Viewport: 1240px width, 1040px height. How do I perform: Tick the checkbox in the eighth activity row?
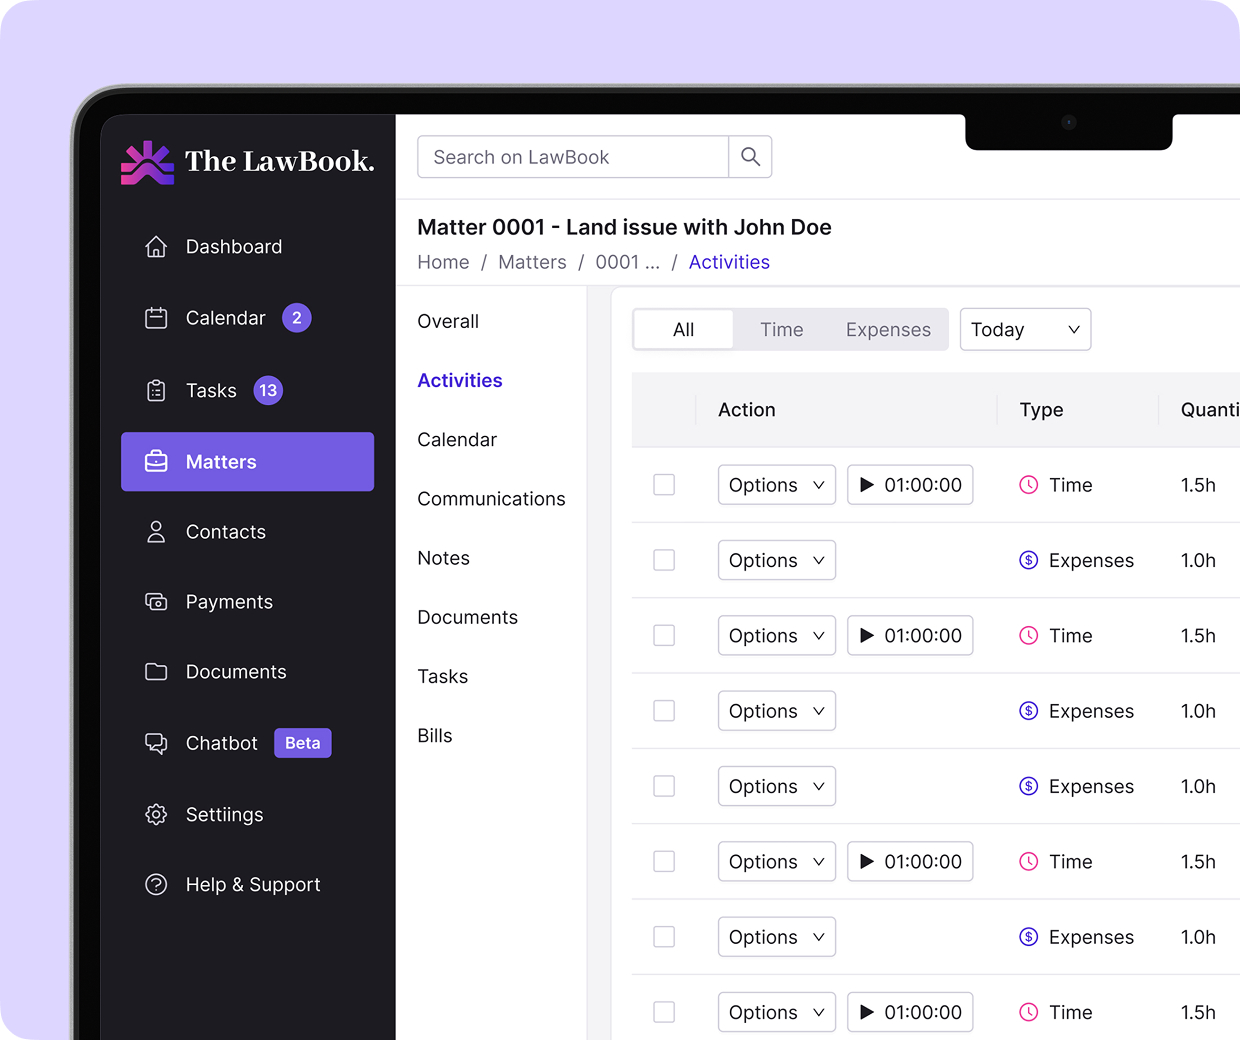tap(664, 1012)
